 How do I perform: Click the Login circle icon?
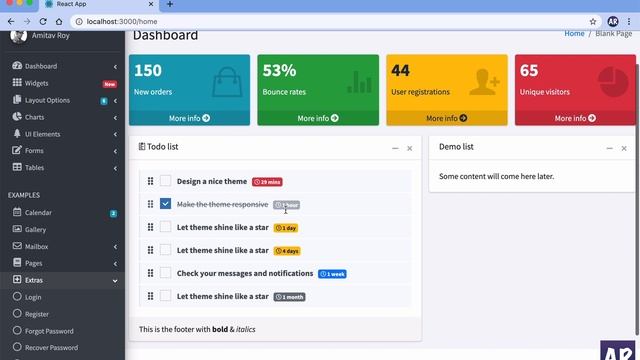[17, 296]
